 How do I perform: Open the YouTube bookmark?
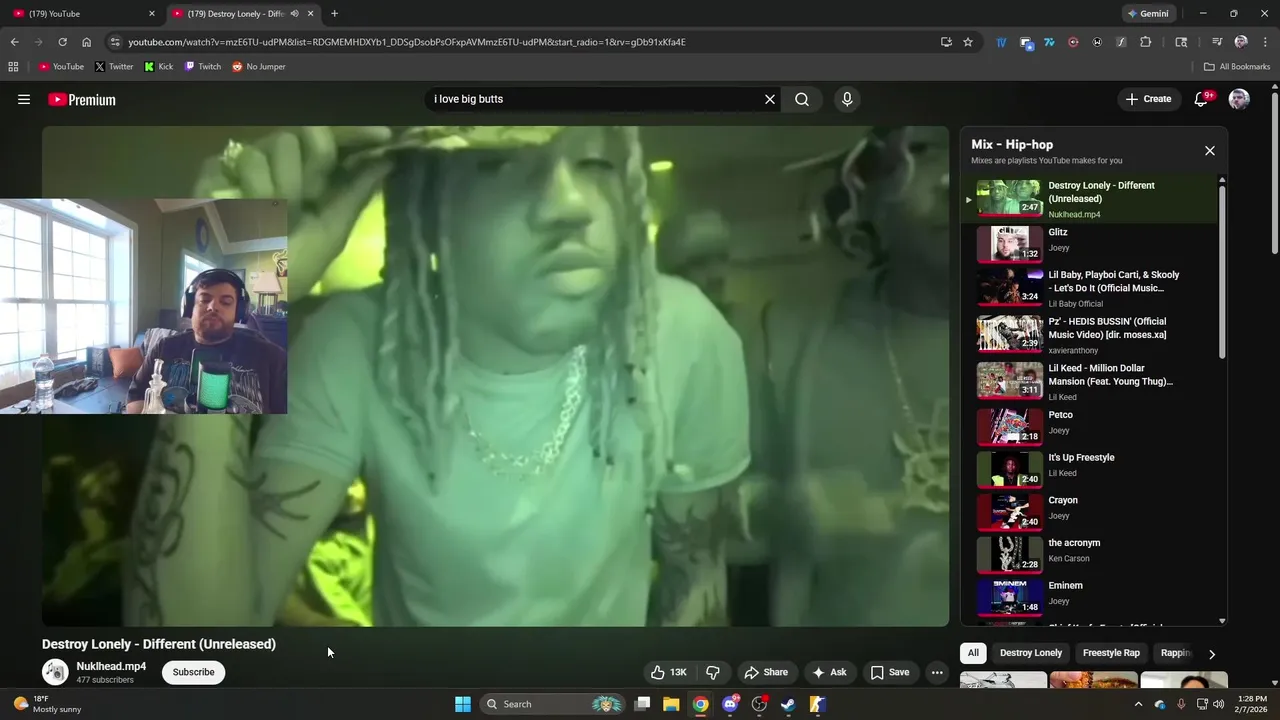click(62, 66)
